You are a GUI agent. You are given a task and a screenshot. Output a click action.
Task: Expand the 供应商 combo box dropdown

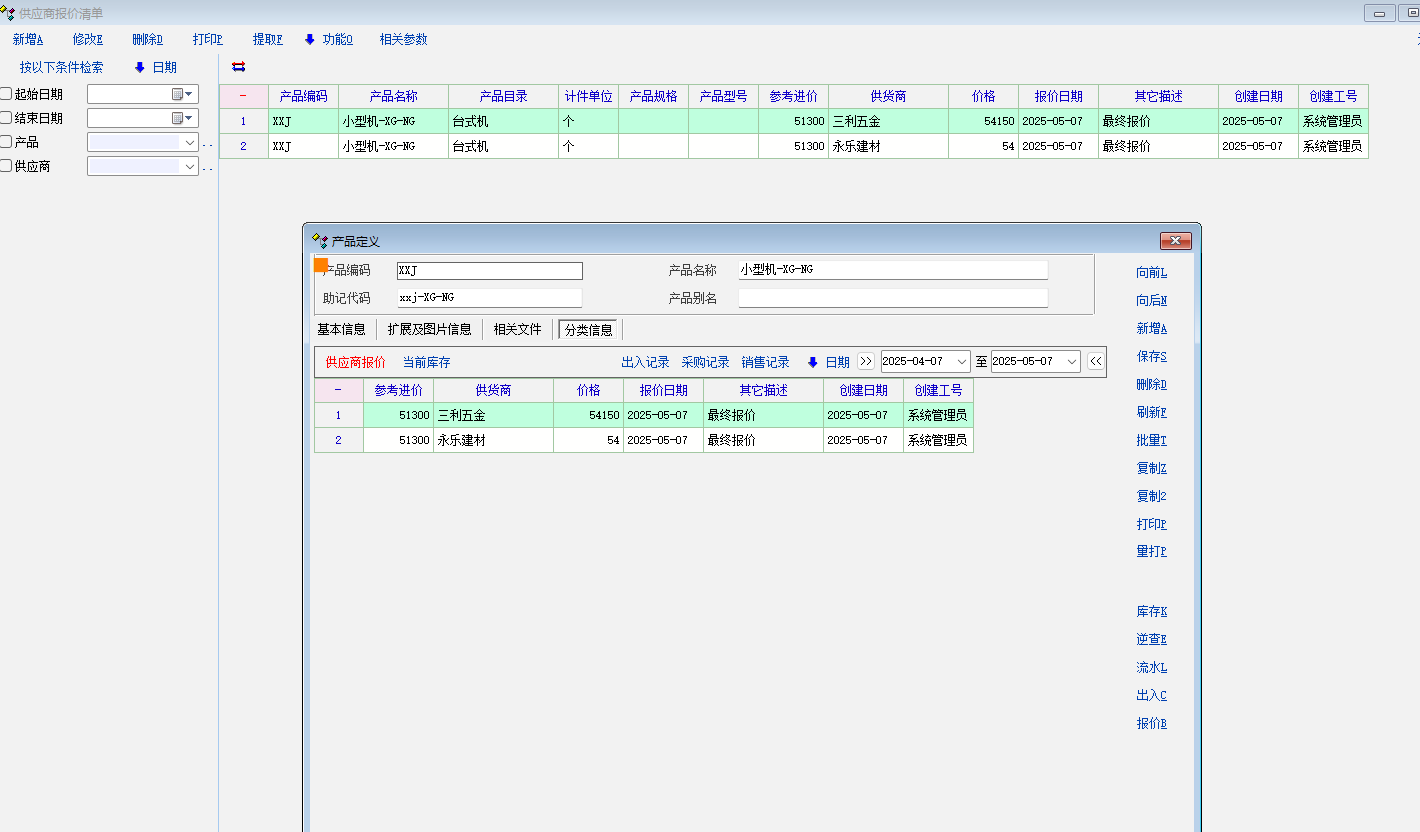tap(190, 166)
